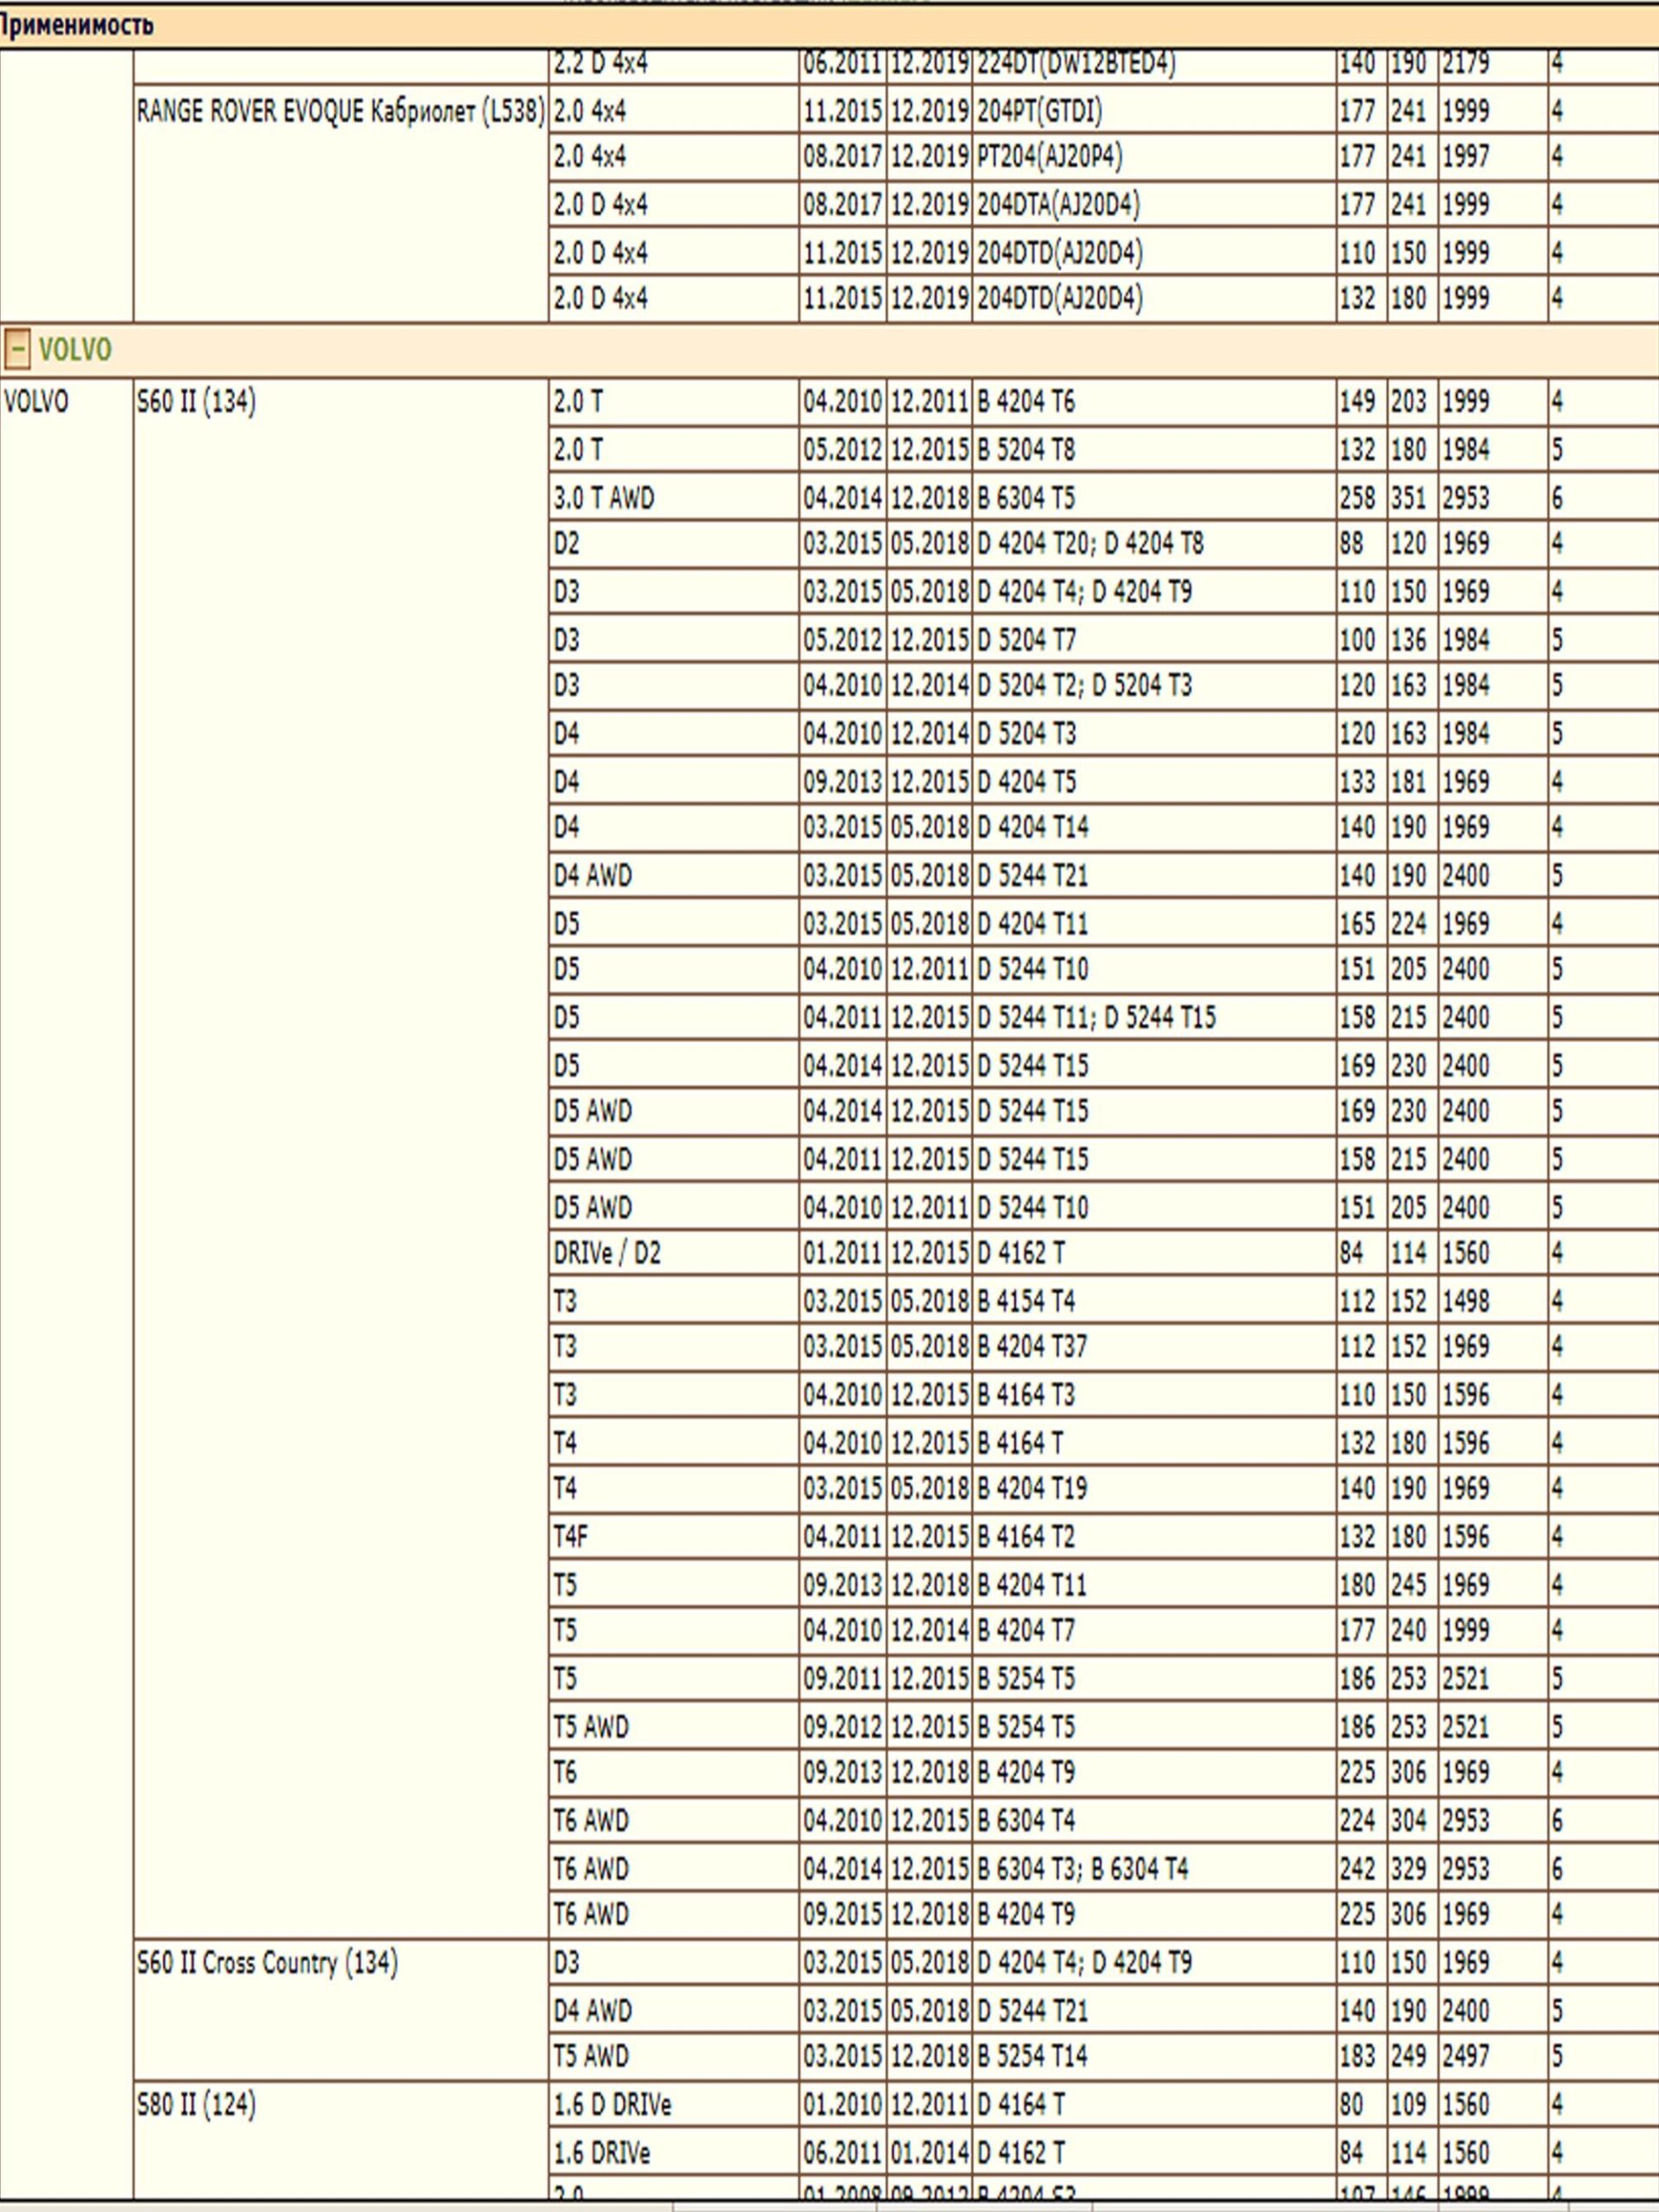Select the T4F modification

(x=571, y=1537)
